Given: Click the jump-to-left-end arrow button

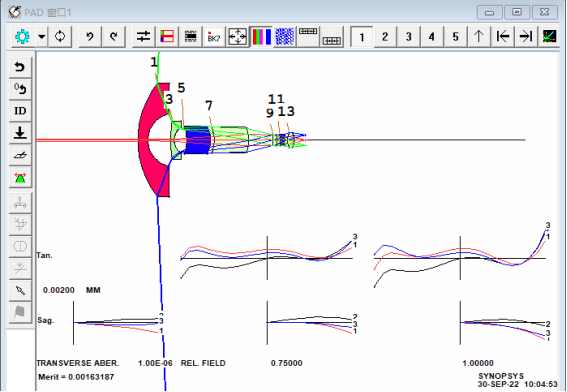Looking at the screenshot, I should [503, 37].
